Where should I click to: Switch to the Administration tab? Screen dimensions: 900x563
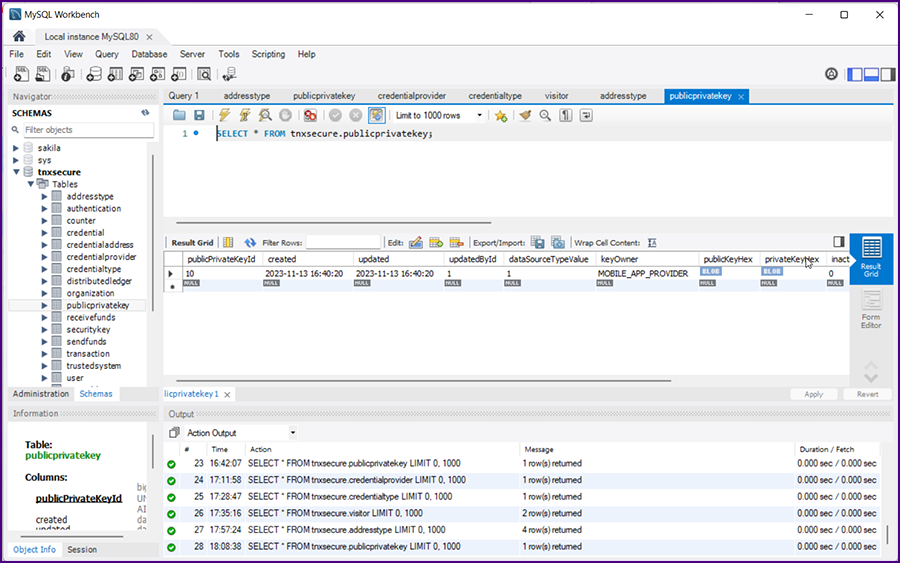click(x=41, y=394)
